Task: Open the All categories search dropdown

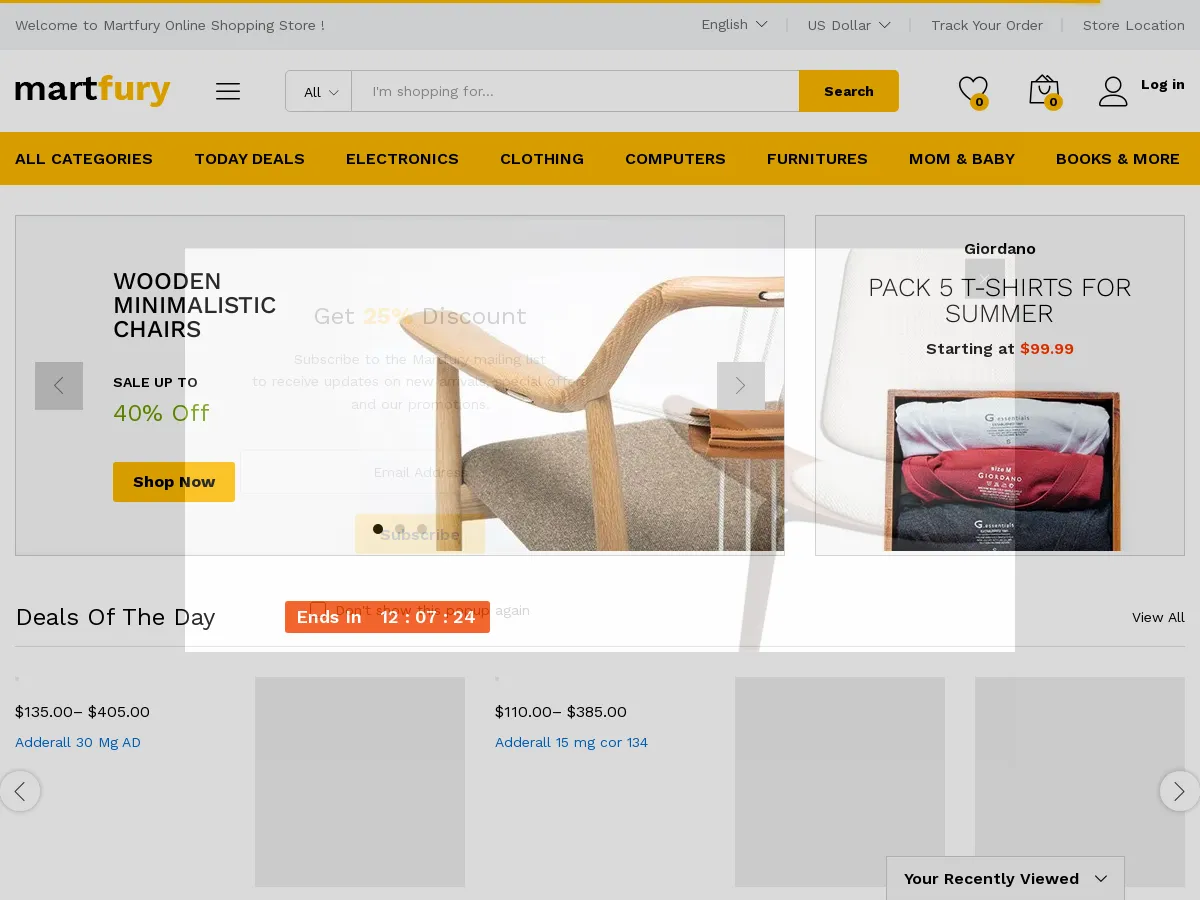Action: click(319, 91)
